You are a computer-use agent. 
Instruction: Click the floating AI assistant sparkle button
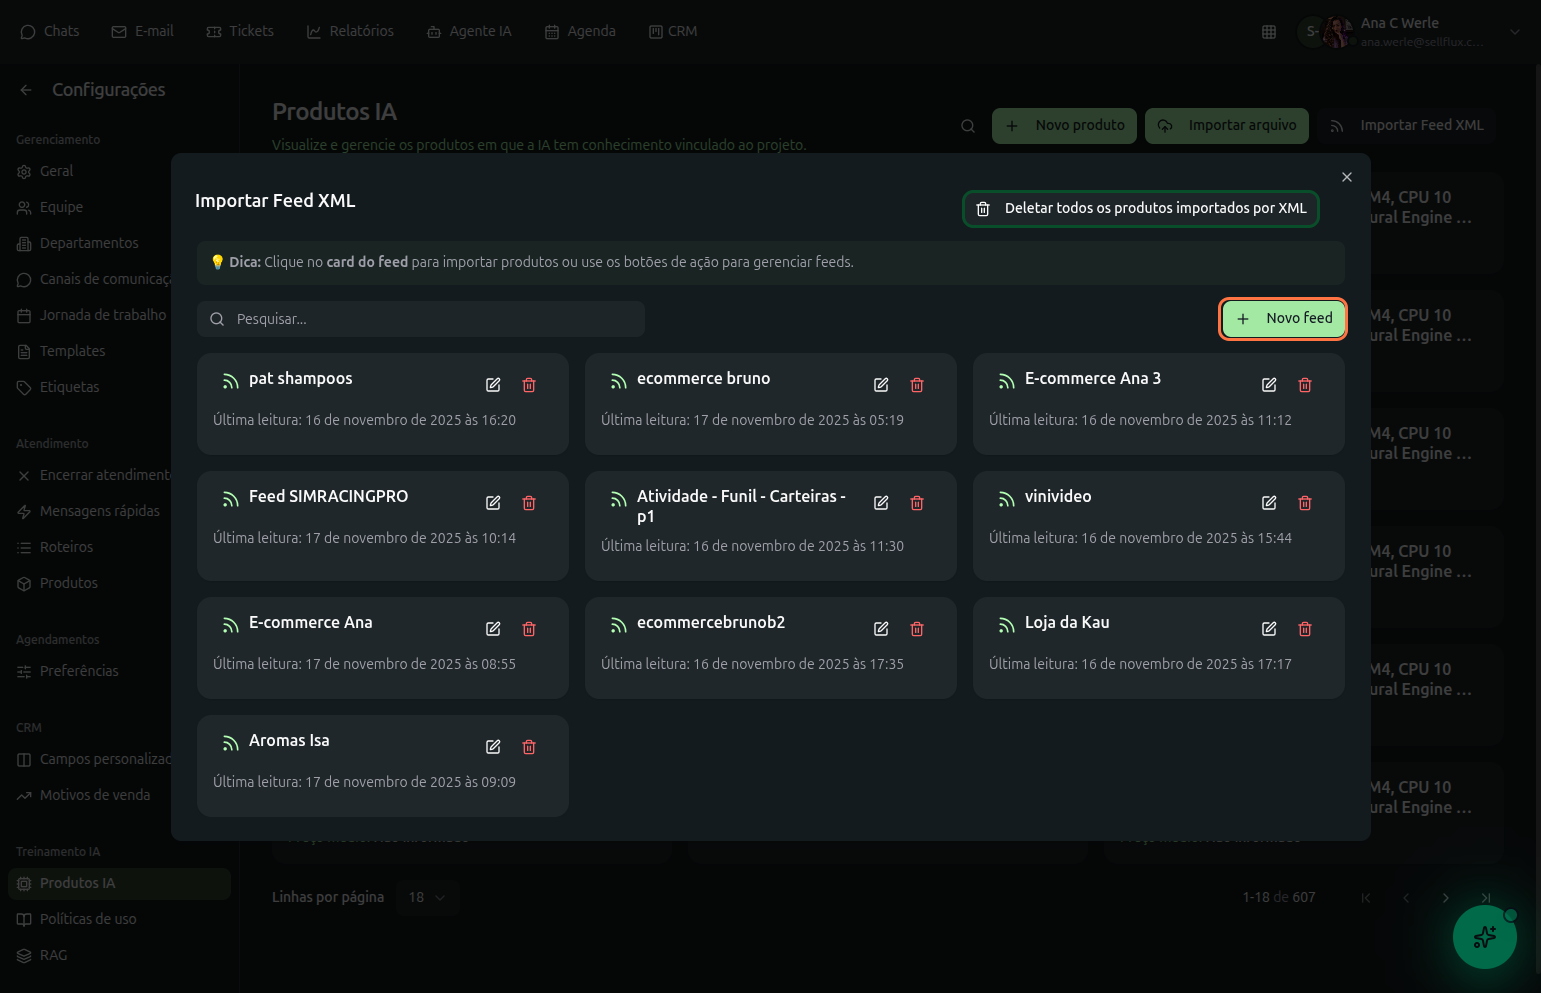click(1484, 937)
